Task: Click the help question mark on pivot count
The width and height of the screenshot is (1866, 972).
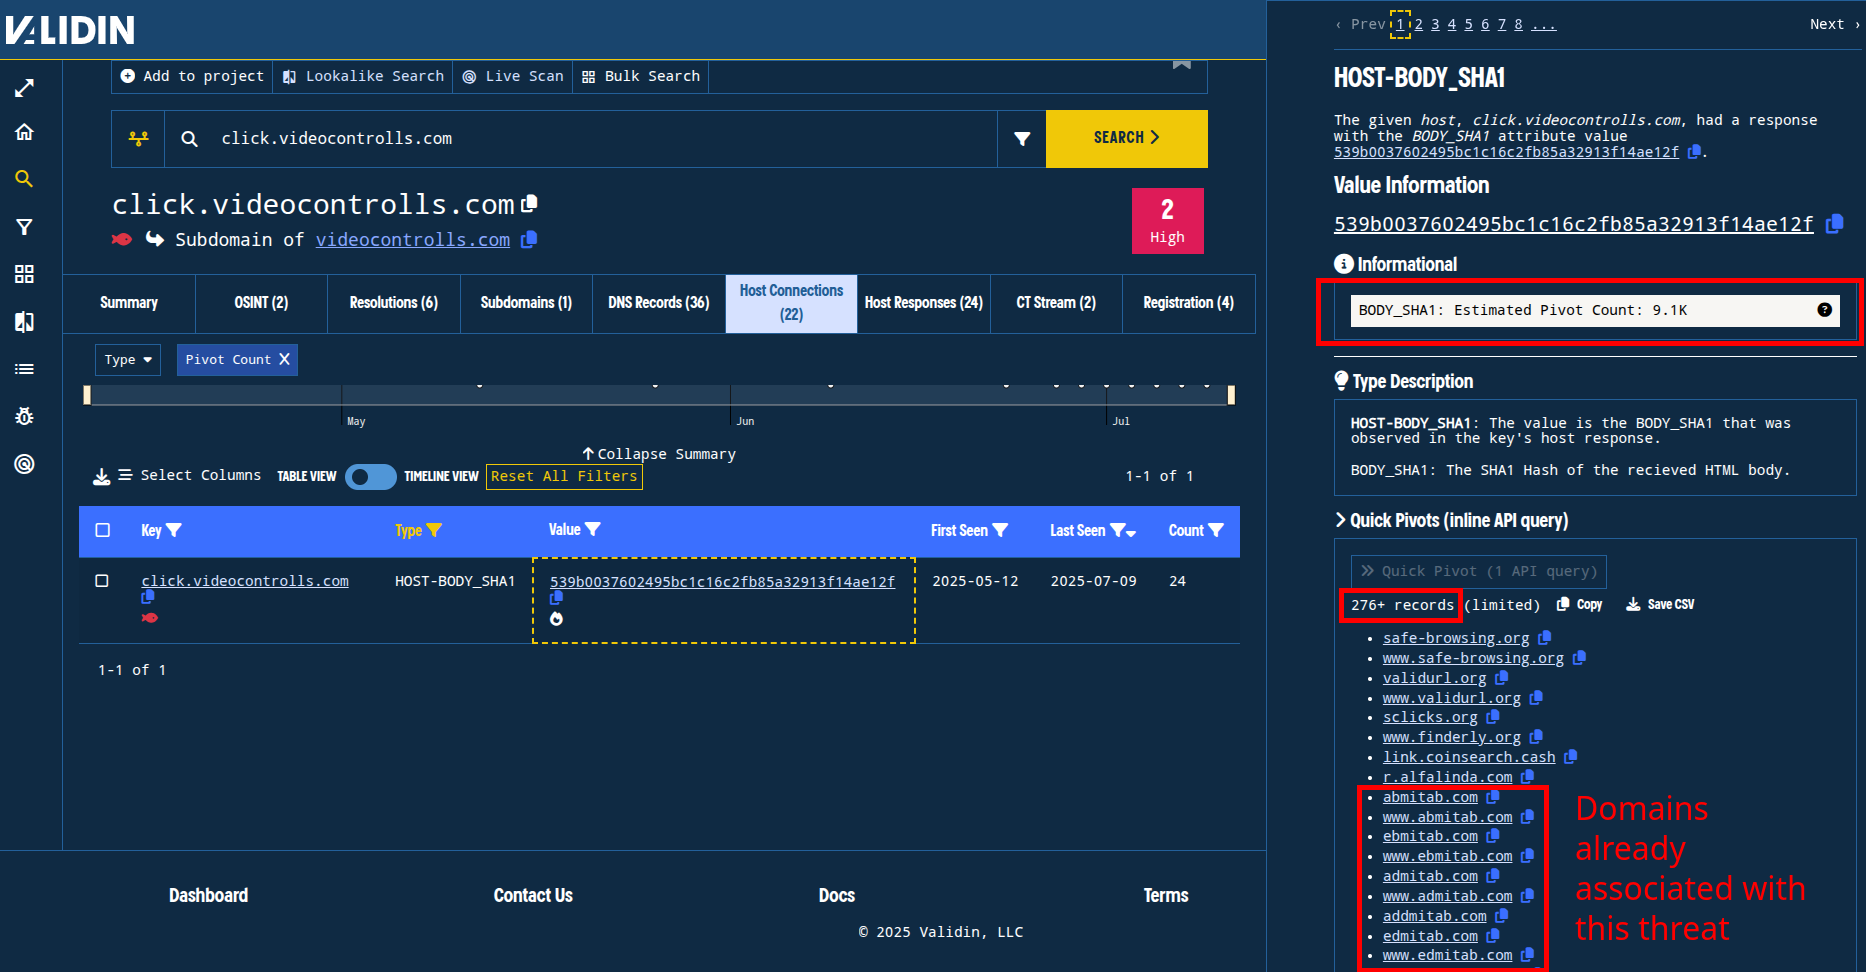Action: (1825, 310)
